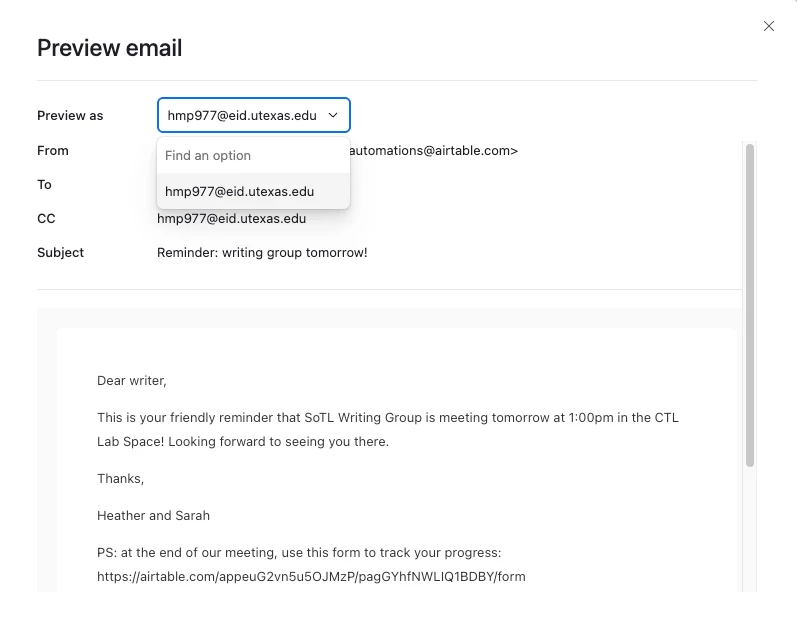Close the Preview email dialog
The width and height of the screenshot is (797, 627).
point(769,26)
